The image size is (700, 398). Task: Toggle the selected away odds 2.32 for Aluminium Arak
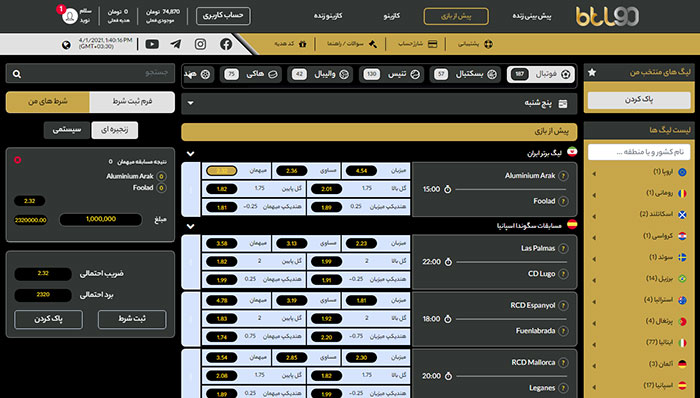[x=221, y=170]
